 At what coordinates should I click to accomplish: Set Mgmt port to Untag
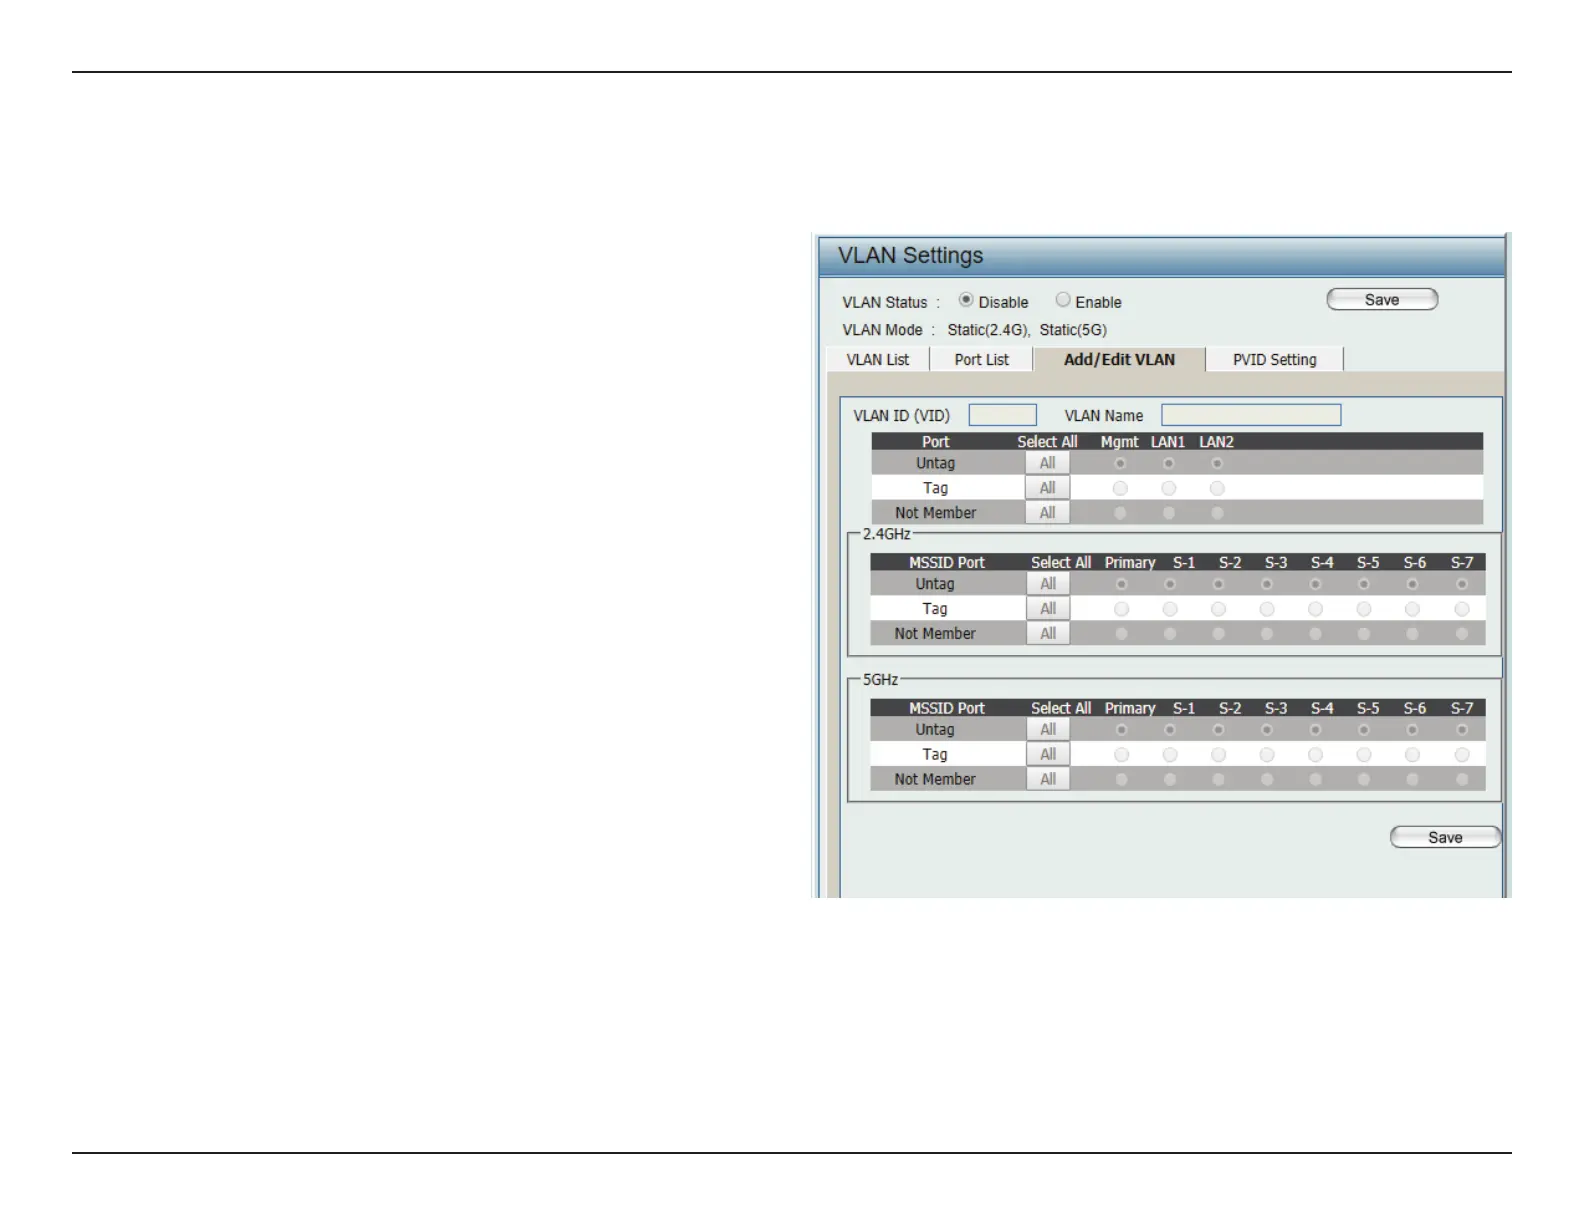[1120, 463]
